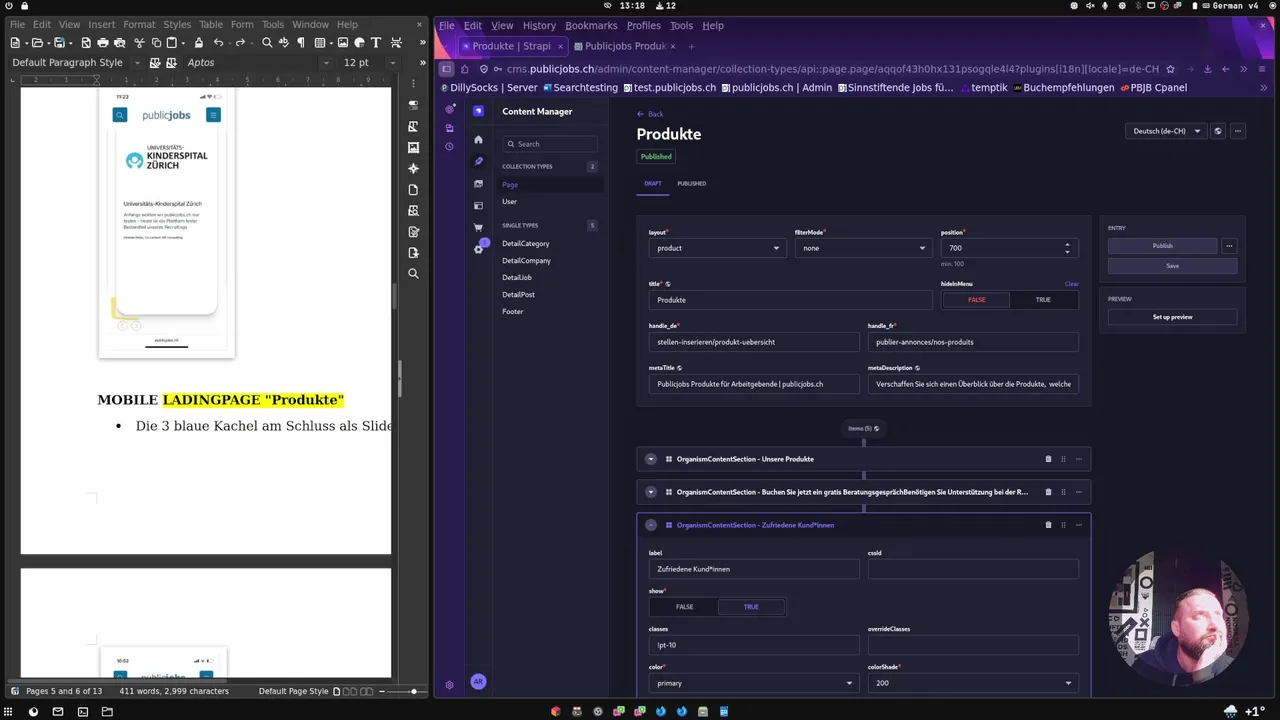
Task: Open the Footer single type
Action: pyautogui.click(x=513, y=312)
